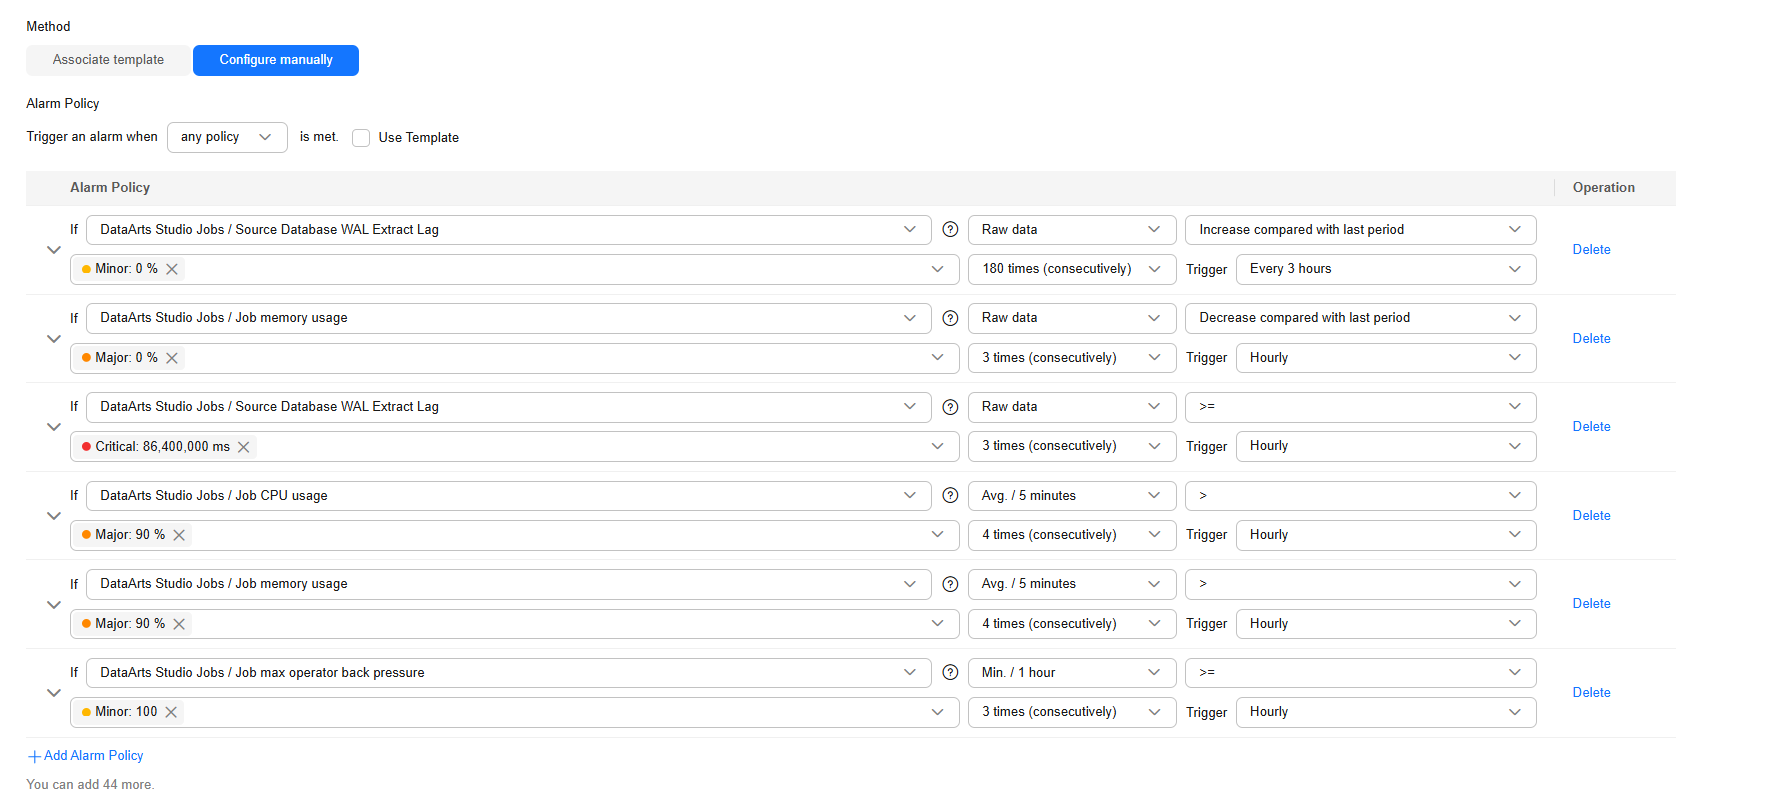Delete the Job max operator back pressure policy
The width and height of the screenshot is (1771, 806).
click(x=1591, y=692)
